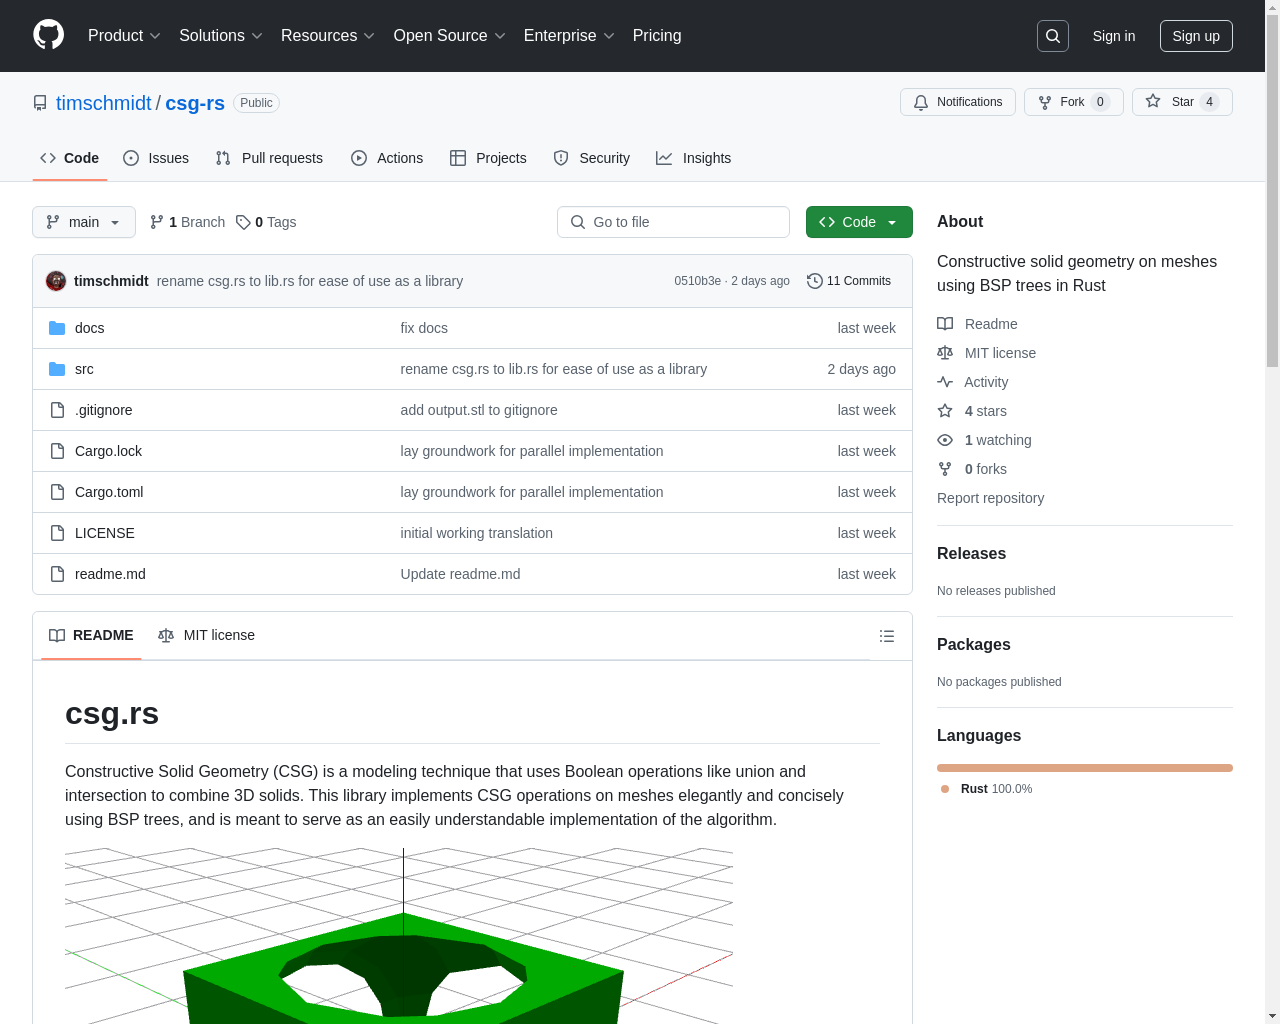Viewport: 1280px width, 1024px height.
Task: Click the Report repository link
Action: (x=990, y=498)
